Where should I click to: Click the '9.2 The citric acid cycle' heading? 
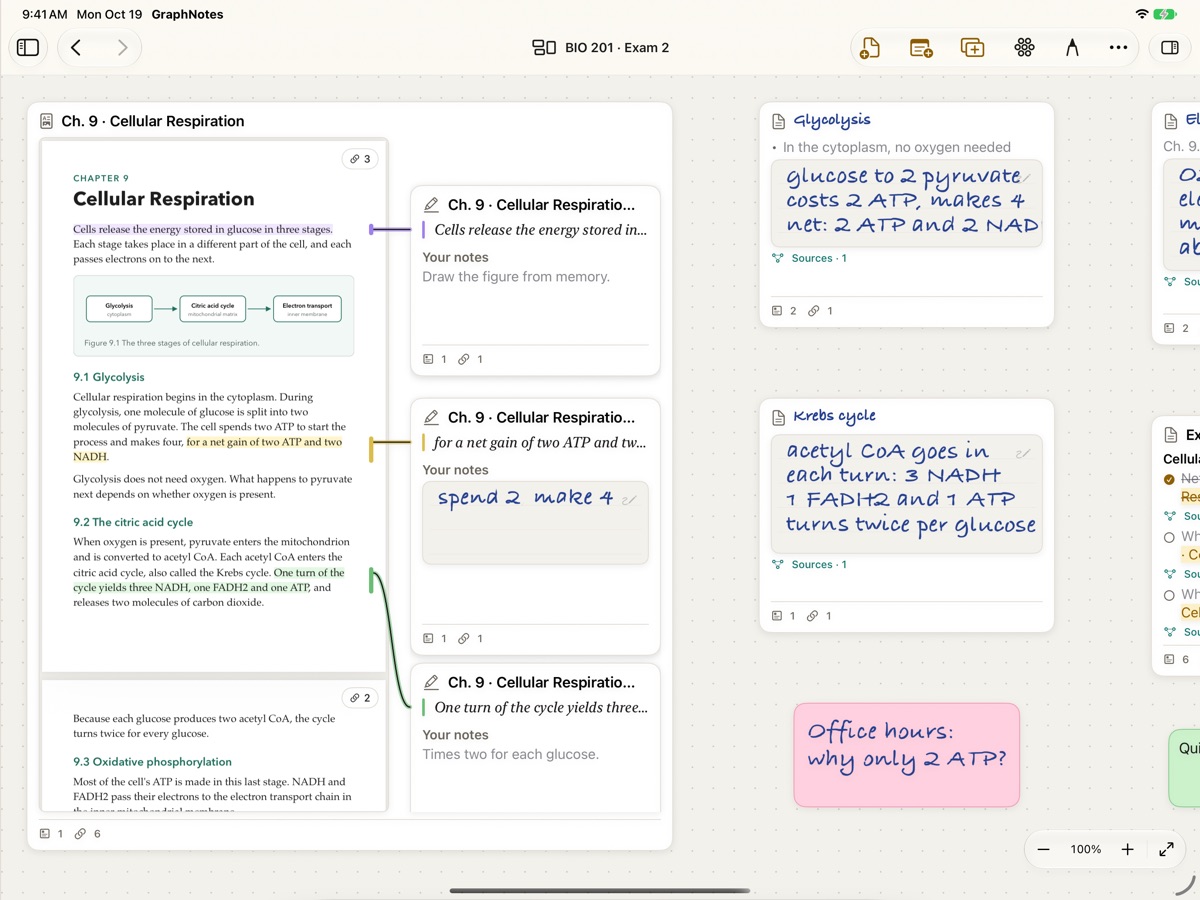pos(133,522)
